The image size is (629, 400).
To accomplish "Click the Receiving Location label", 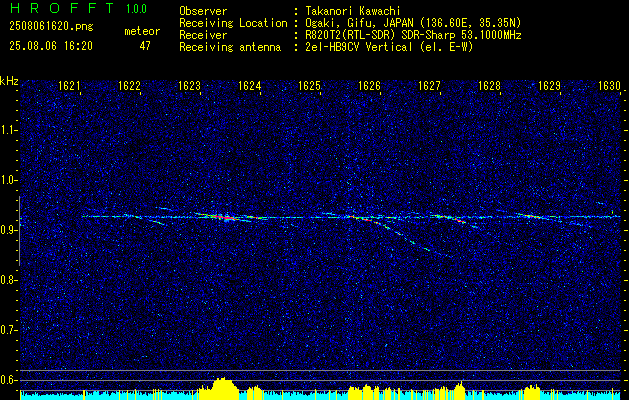I will [233, 23].
